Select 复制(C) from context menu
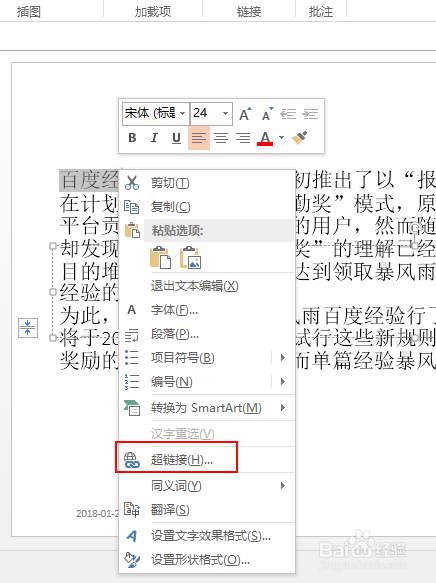Viewport: 436px width, 583px height. tap(170, 207)
